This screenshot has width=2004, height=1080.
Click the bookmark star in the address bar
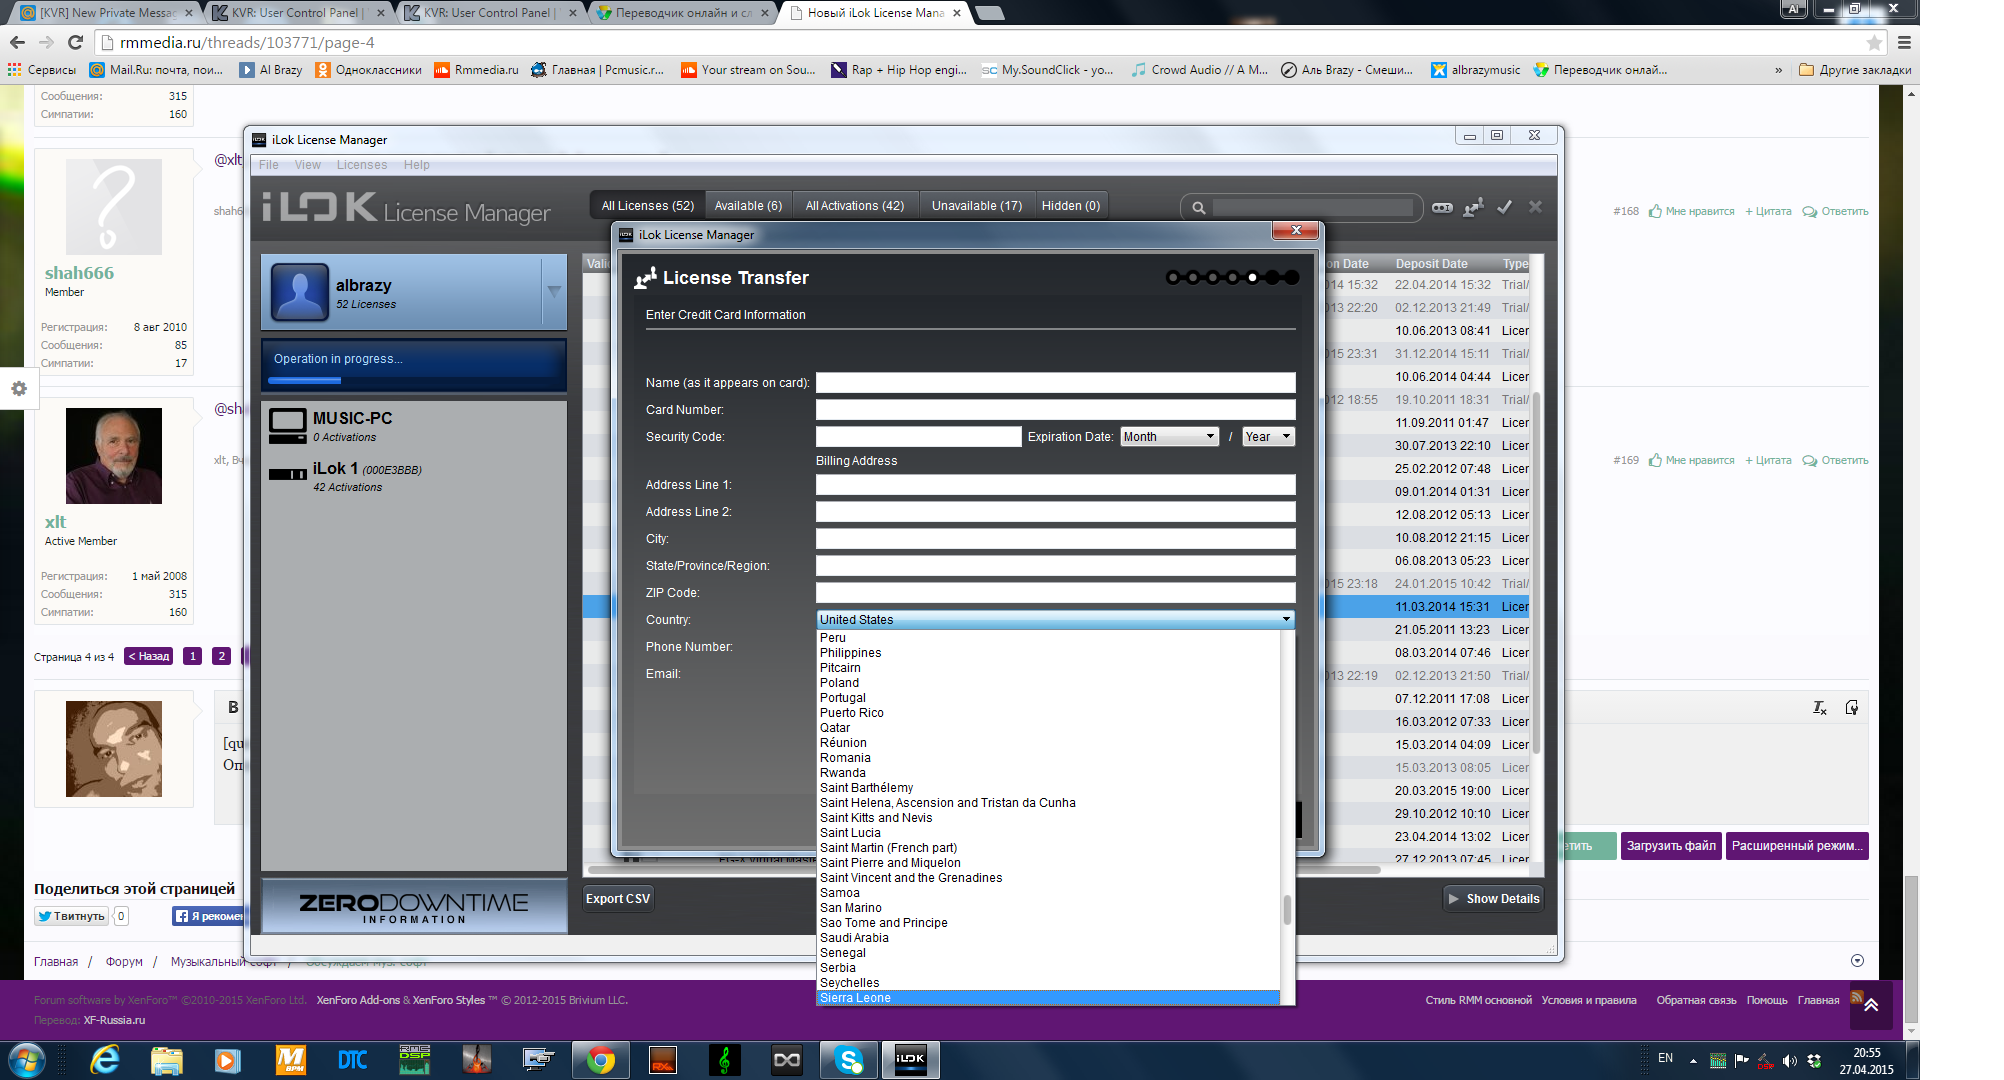[1874, 42]
